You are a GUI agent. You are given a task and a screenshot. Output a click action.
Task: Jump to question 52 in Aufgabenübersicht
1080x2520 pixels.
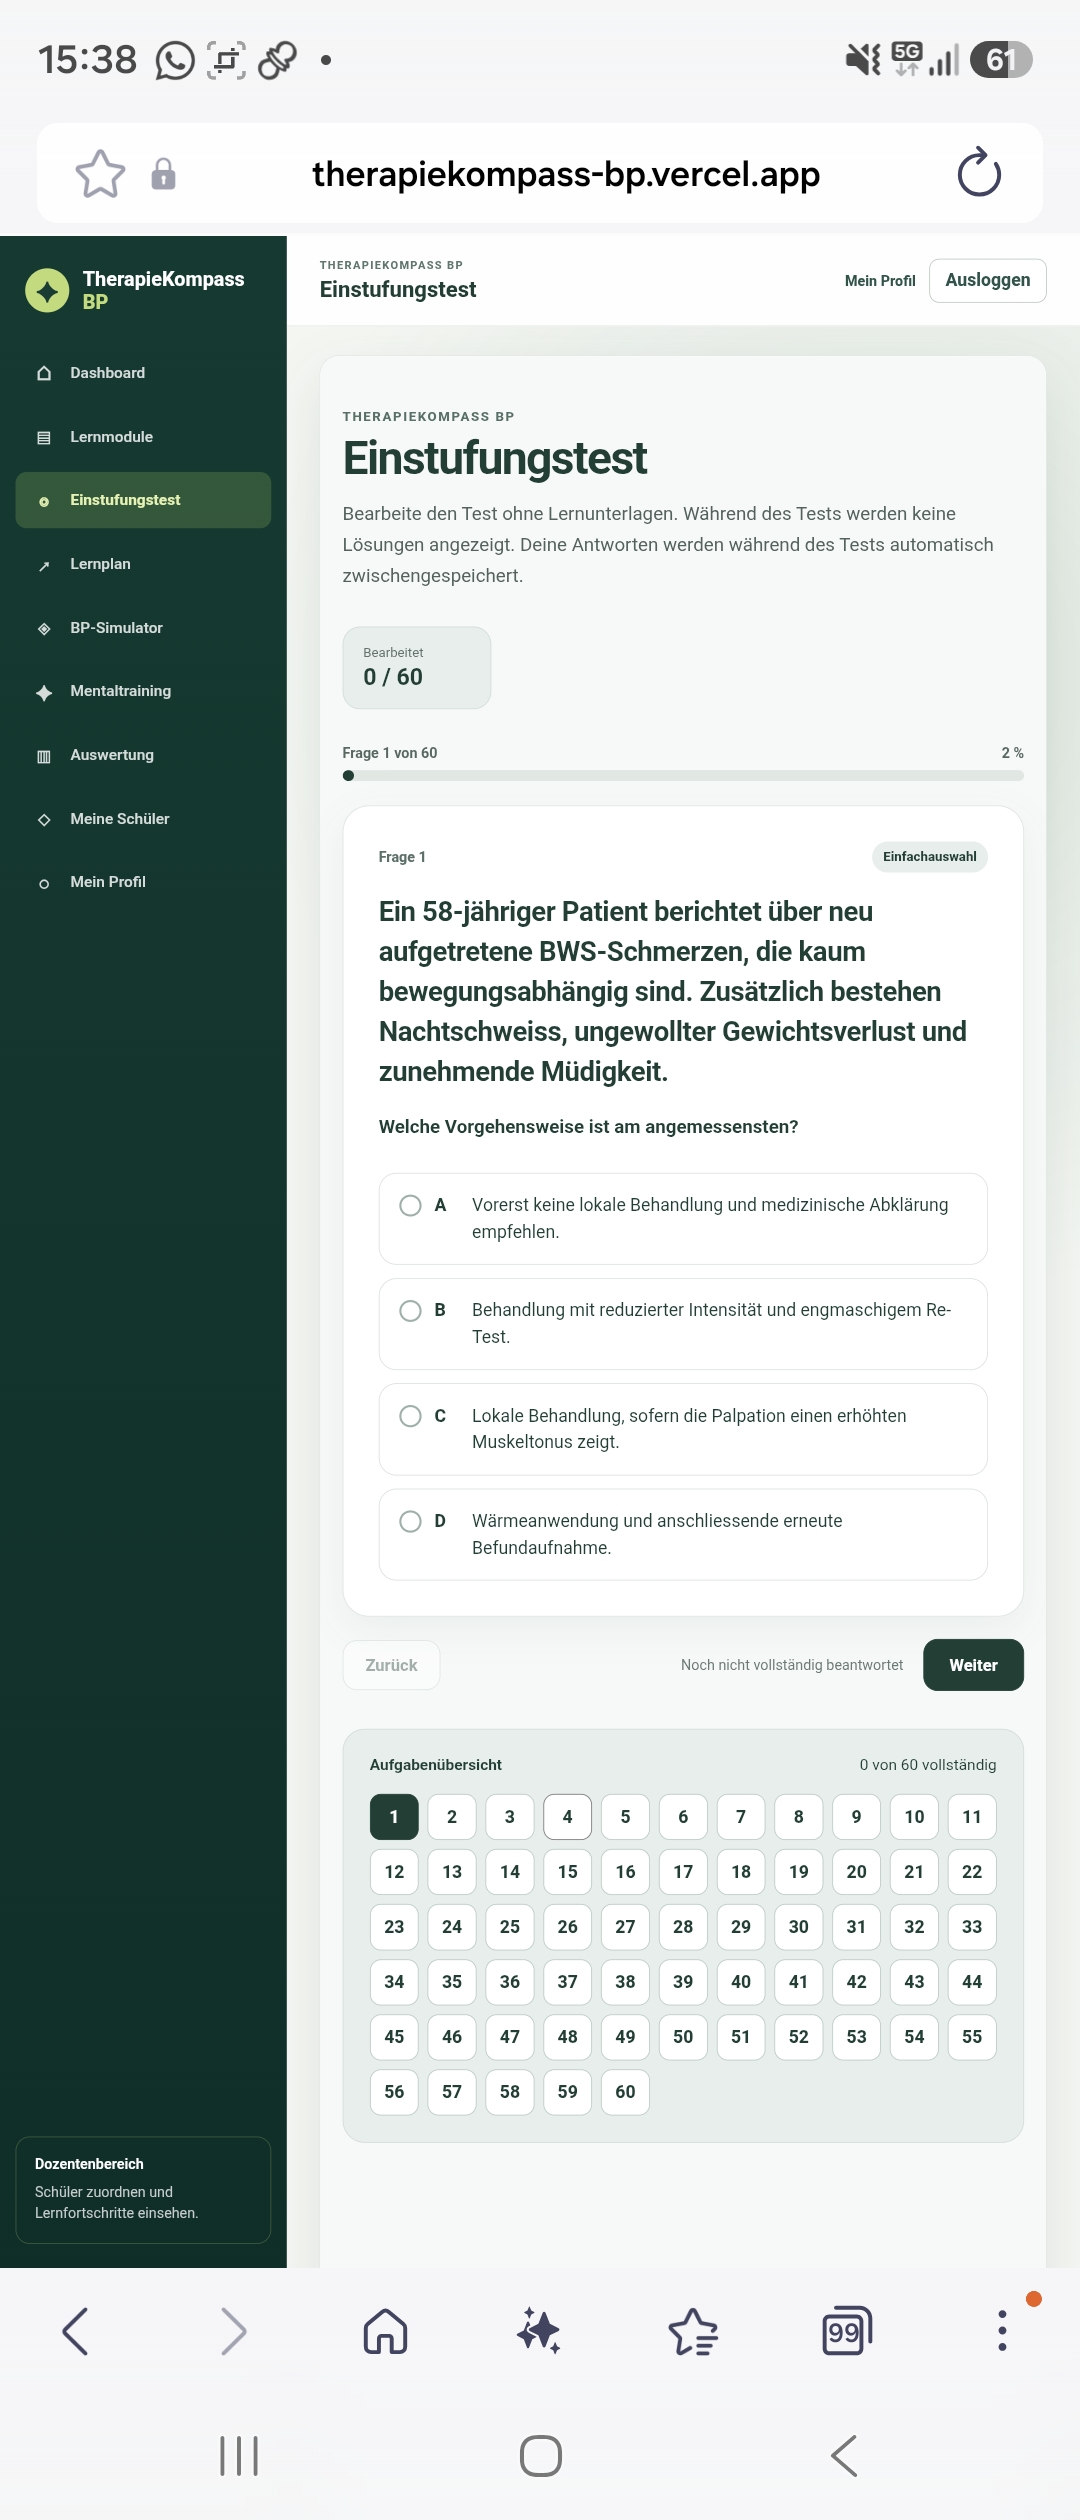coord(799,2037)
